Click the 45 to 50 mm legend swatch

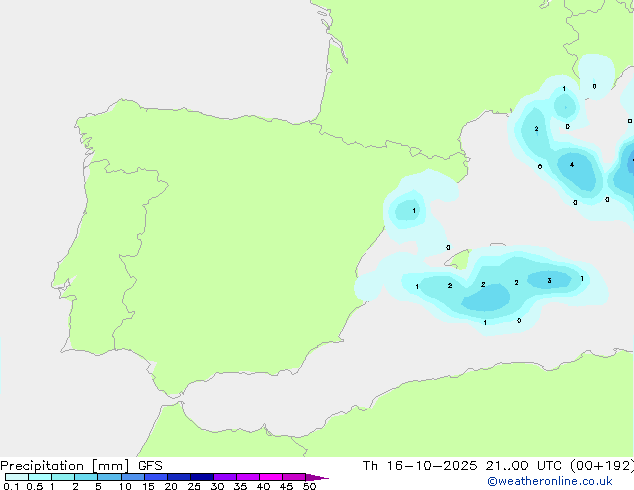tap(294, 477)
